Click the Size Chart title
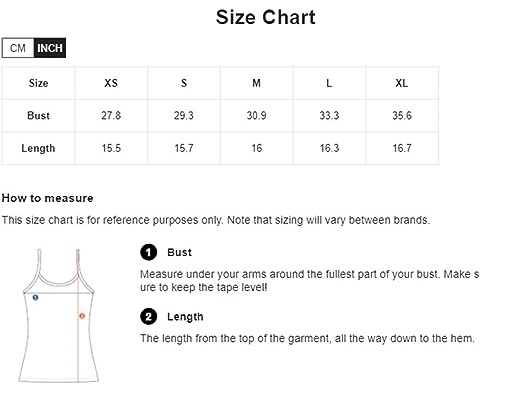This screenshot has height=396, width=522. [x=266, y=17]
